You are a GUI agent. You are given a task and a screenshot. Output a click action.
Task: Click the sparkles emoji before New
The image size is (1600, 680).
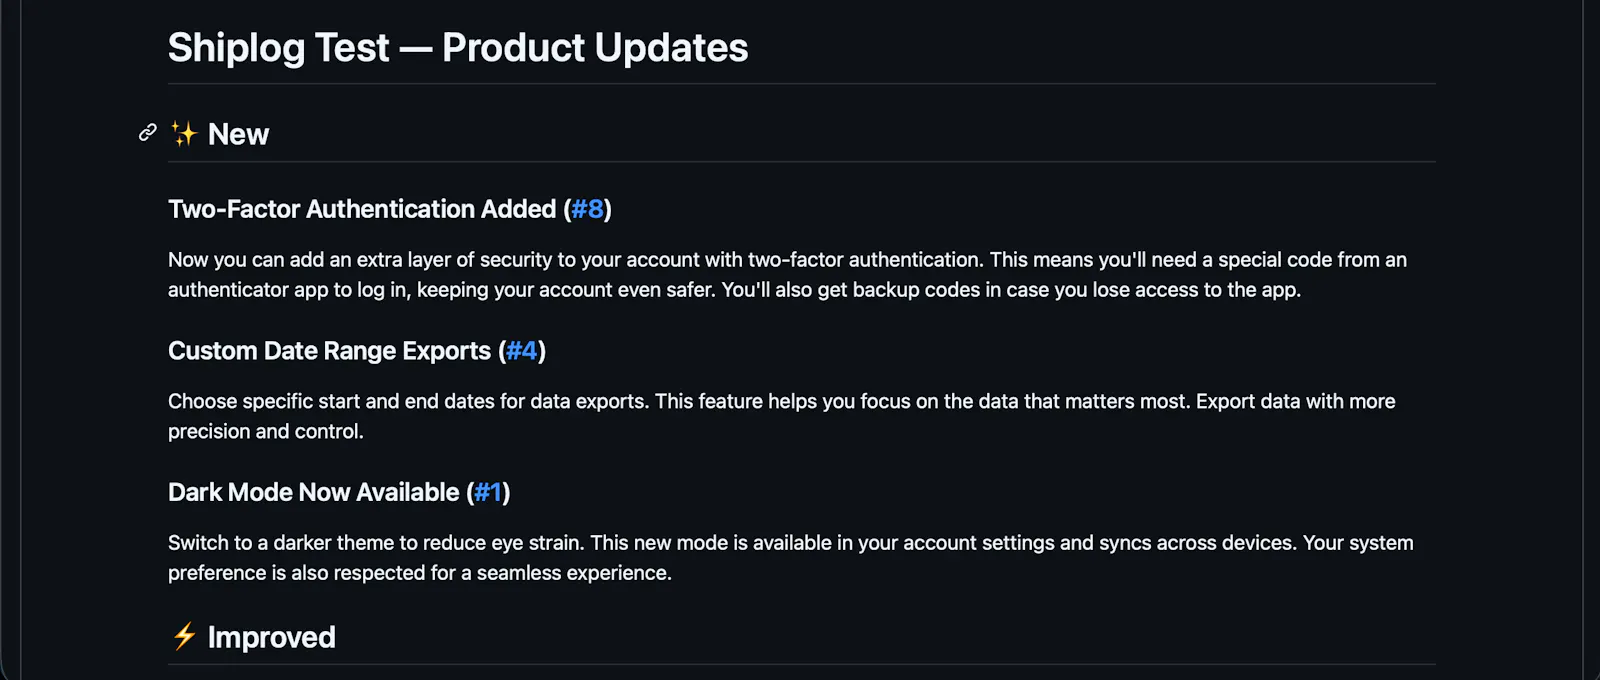pos(184,134)
